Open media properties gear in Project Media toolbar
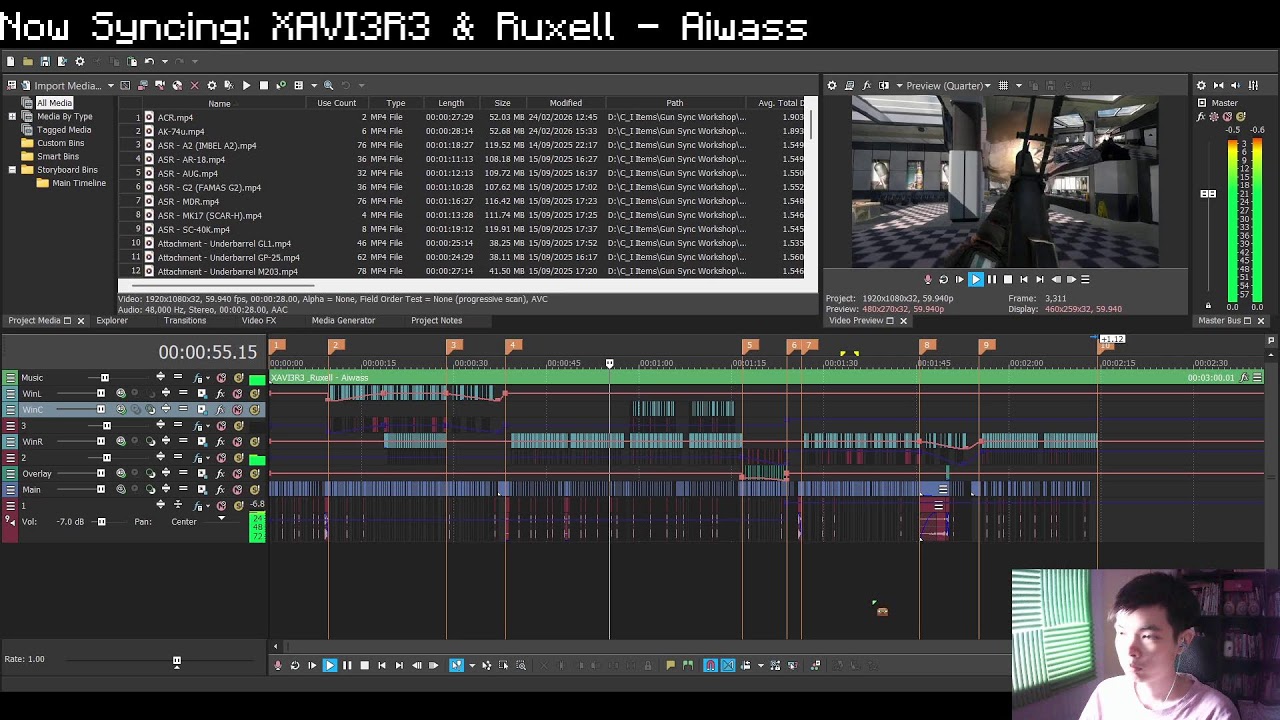Image resolution: width=1280 pixels, height=720 pixels. 211,85
